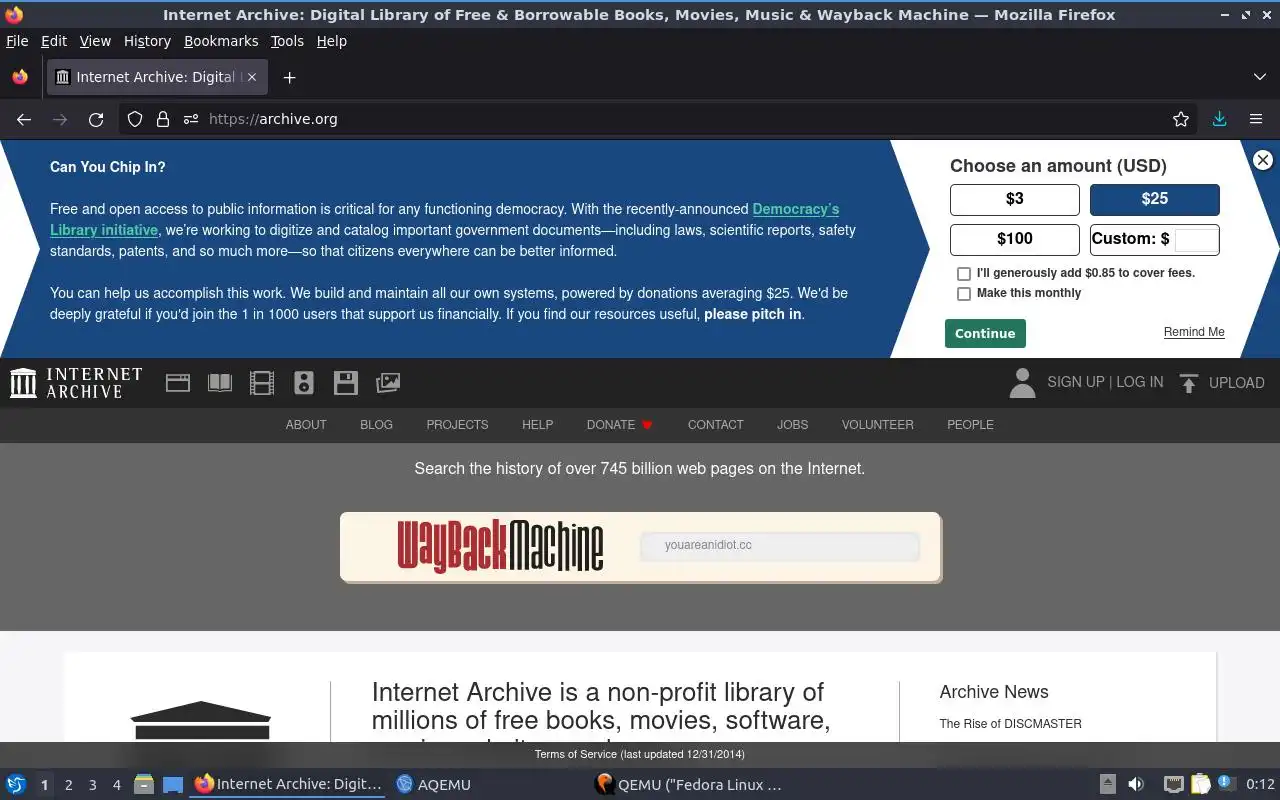This screenshot has height=800, width=1280.
Task: Click the notifications tray icon
Action: [1226, 784]
